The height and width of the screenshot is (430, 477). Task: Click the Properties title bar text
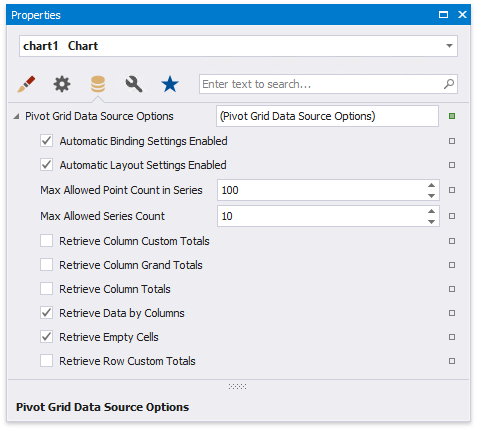[36, 15]
